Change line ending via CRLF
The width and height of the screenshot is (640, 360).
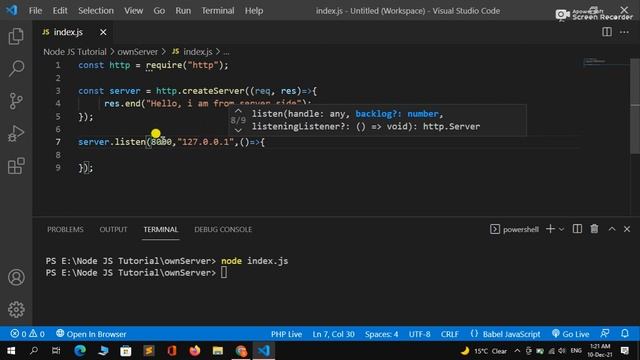click(x=449, y=334)
